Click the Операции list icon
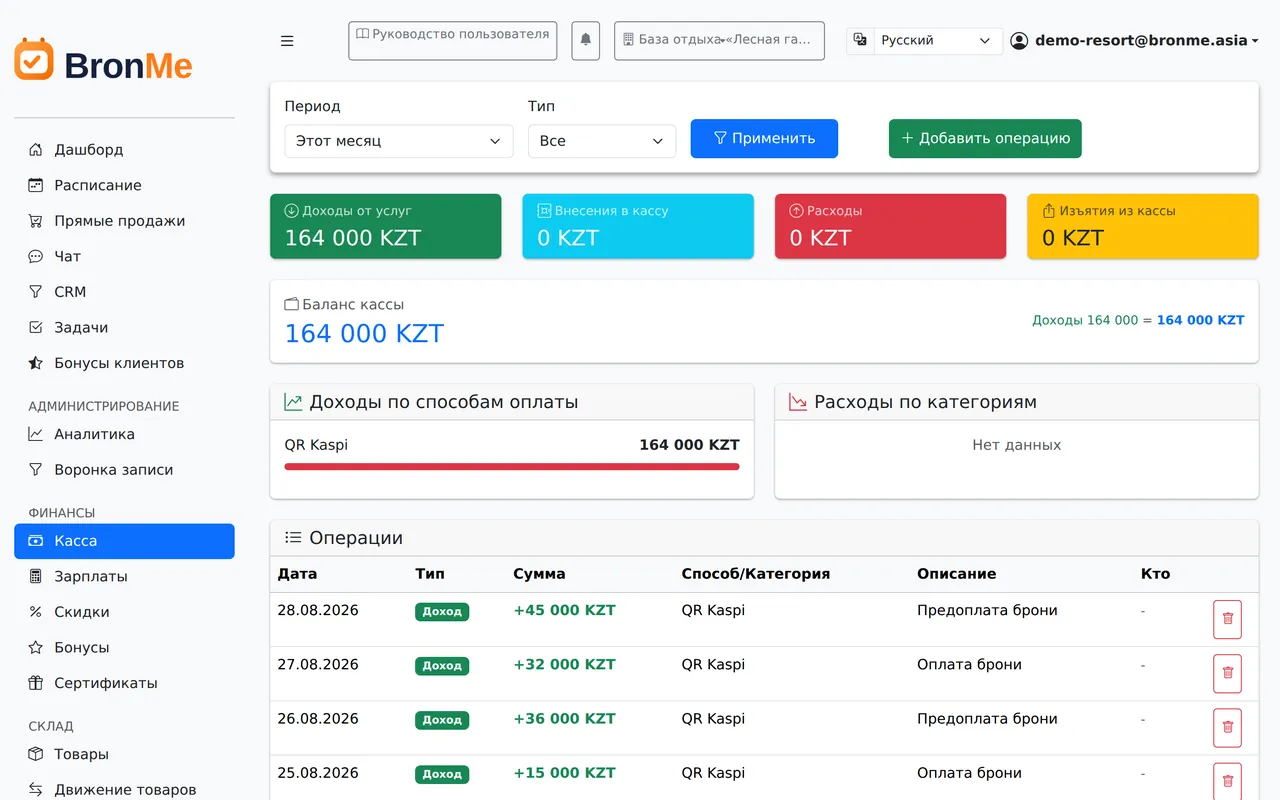 (293, 538)
